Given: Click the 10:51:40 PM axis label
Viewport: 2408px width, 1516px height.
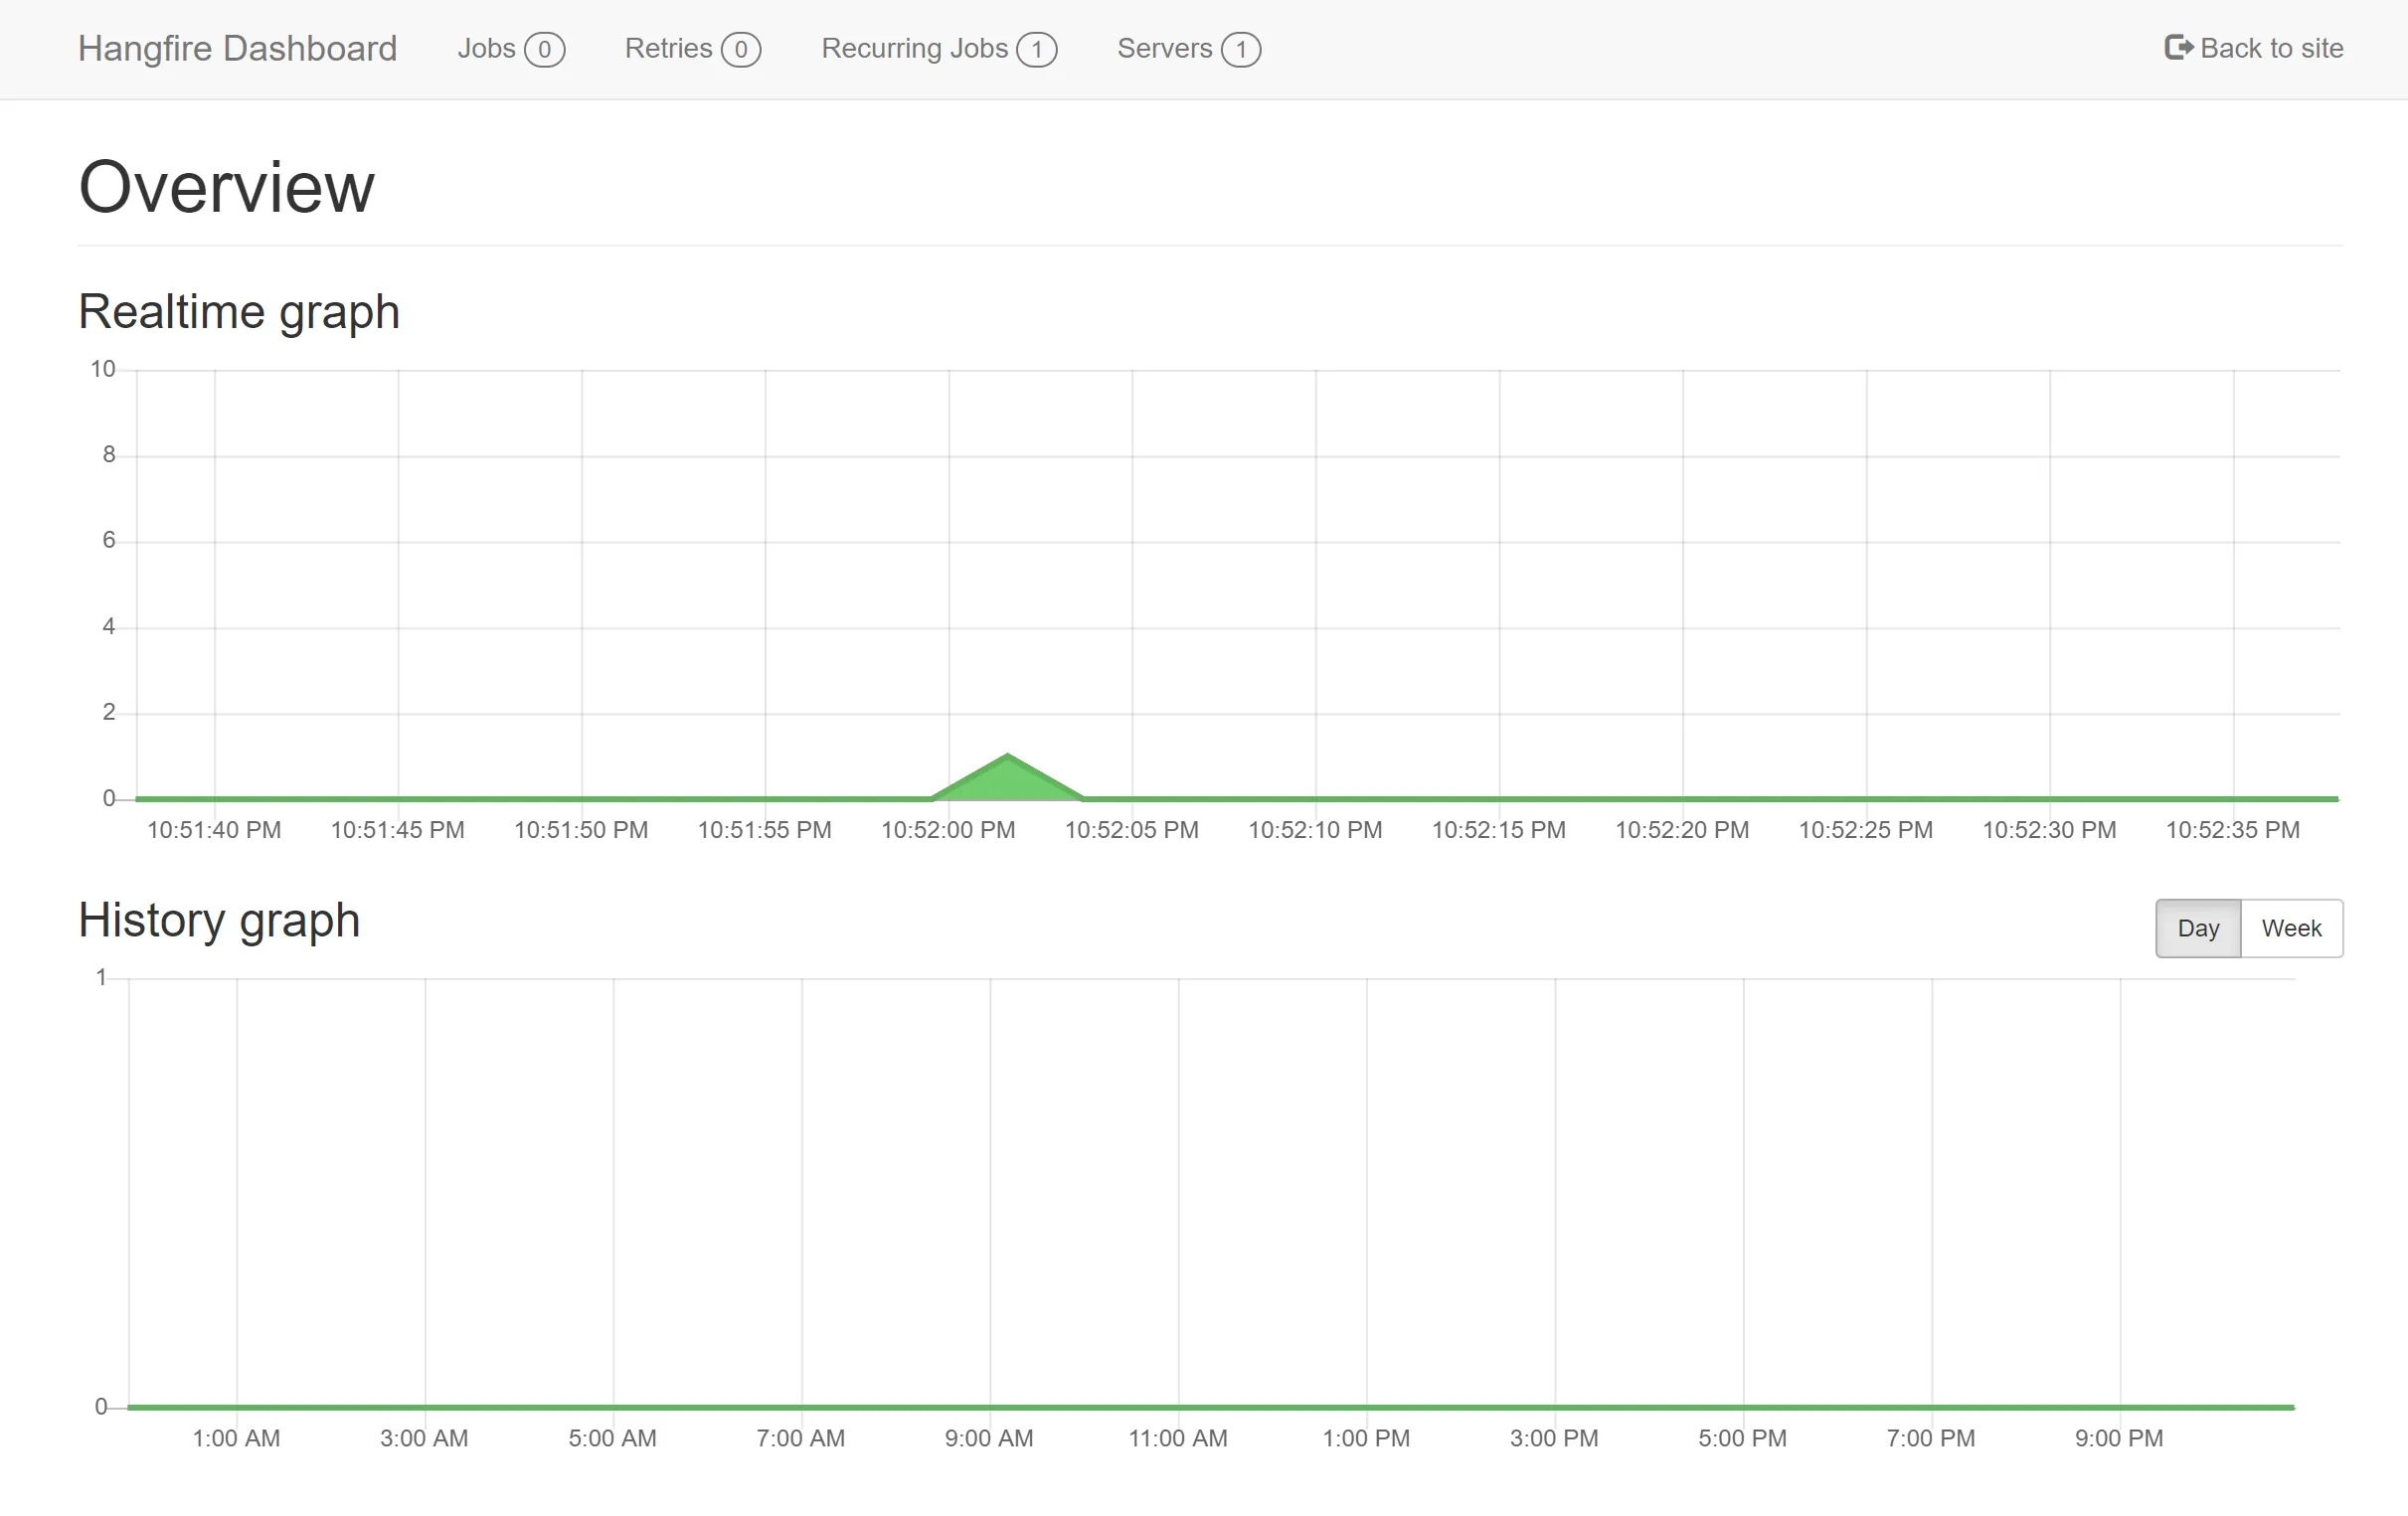Looking at the screenshot, I should coord(214,830).
